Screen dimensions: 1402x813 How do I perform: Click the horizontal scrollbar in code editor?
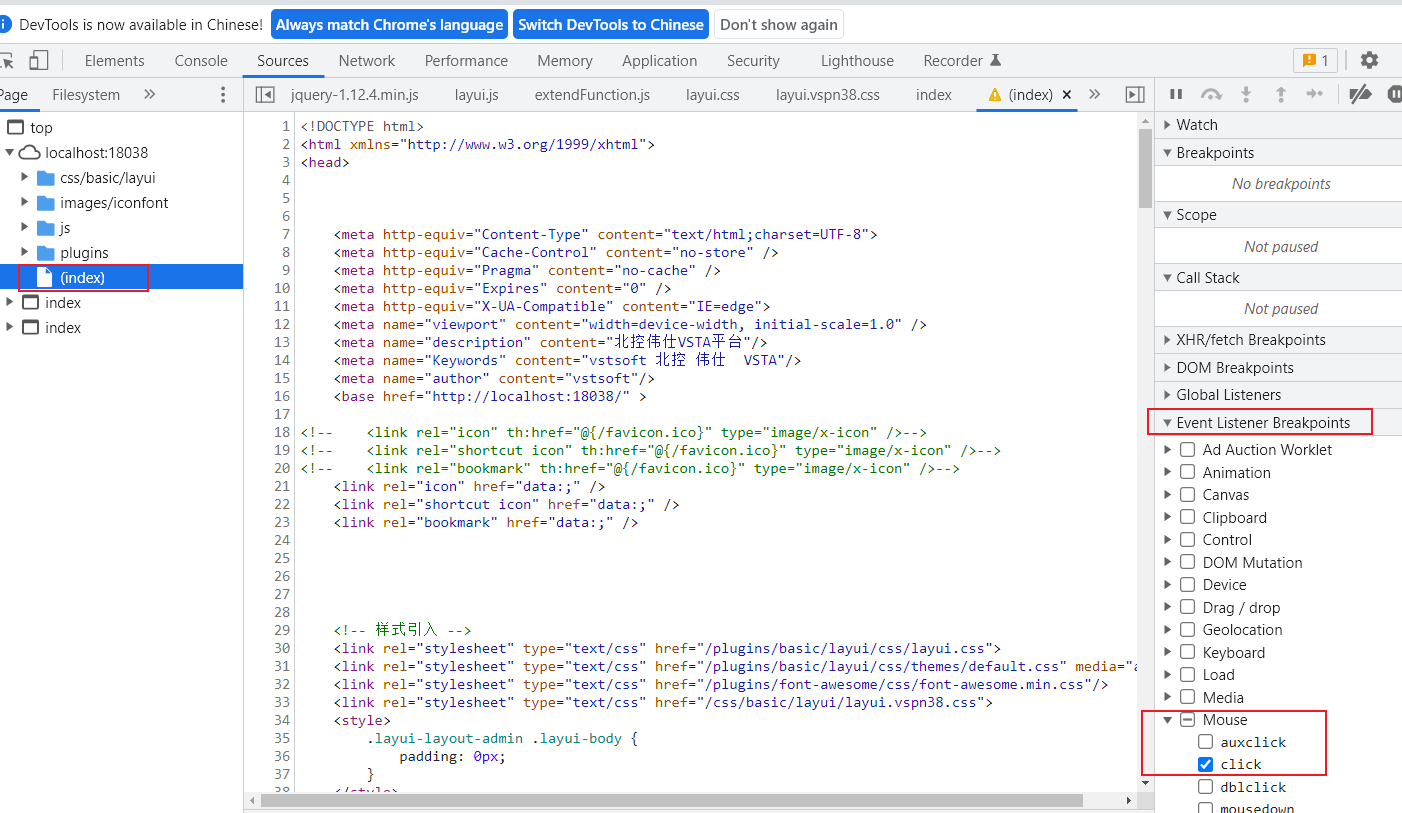coord(670,801)
